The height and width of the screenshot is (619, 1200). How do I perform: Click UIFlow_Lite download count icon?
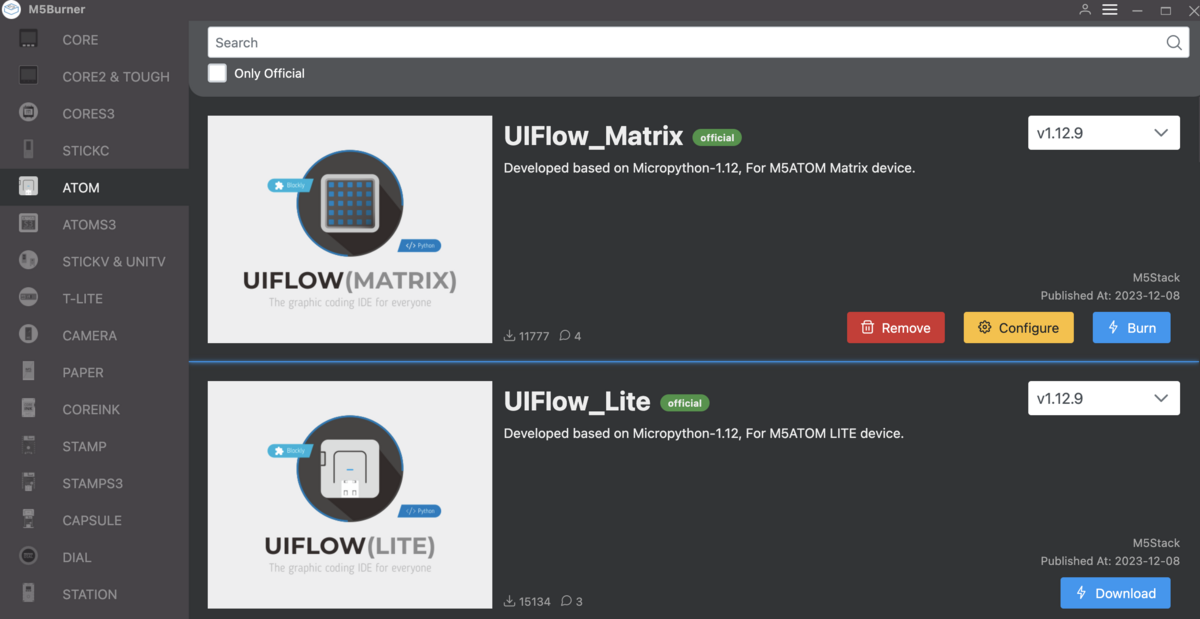click(x=510, y=601)
